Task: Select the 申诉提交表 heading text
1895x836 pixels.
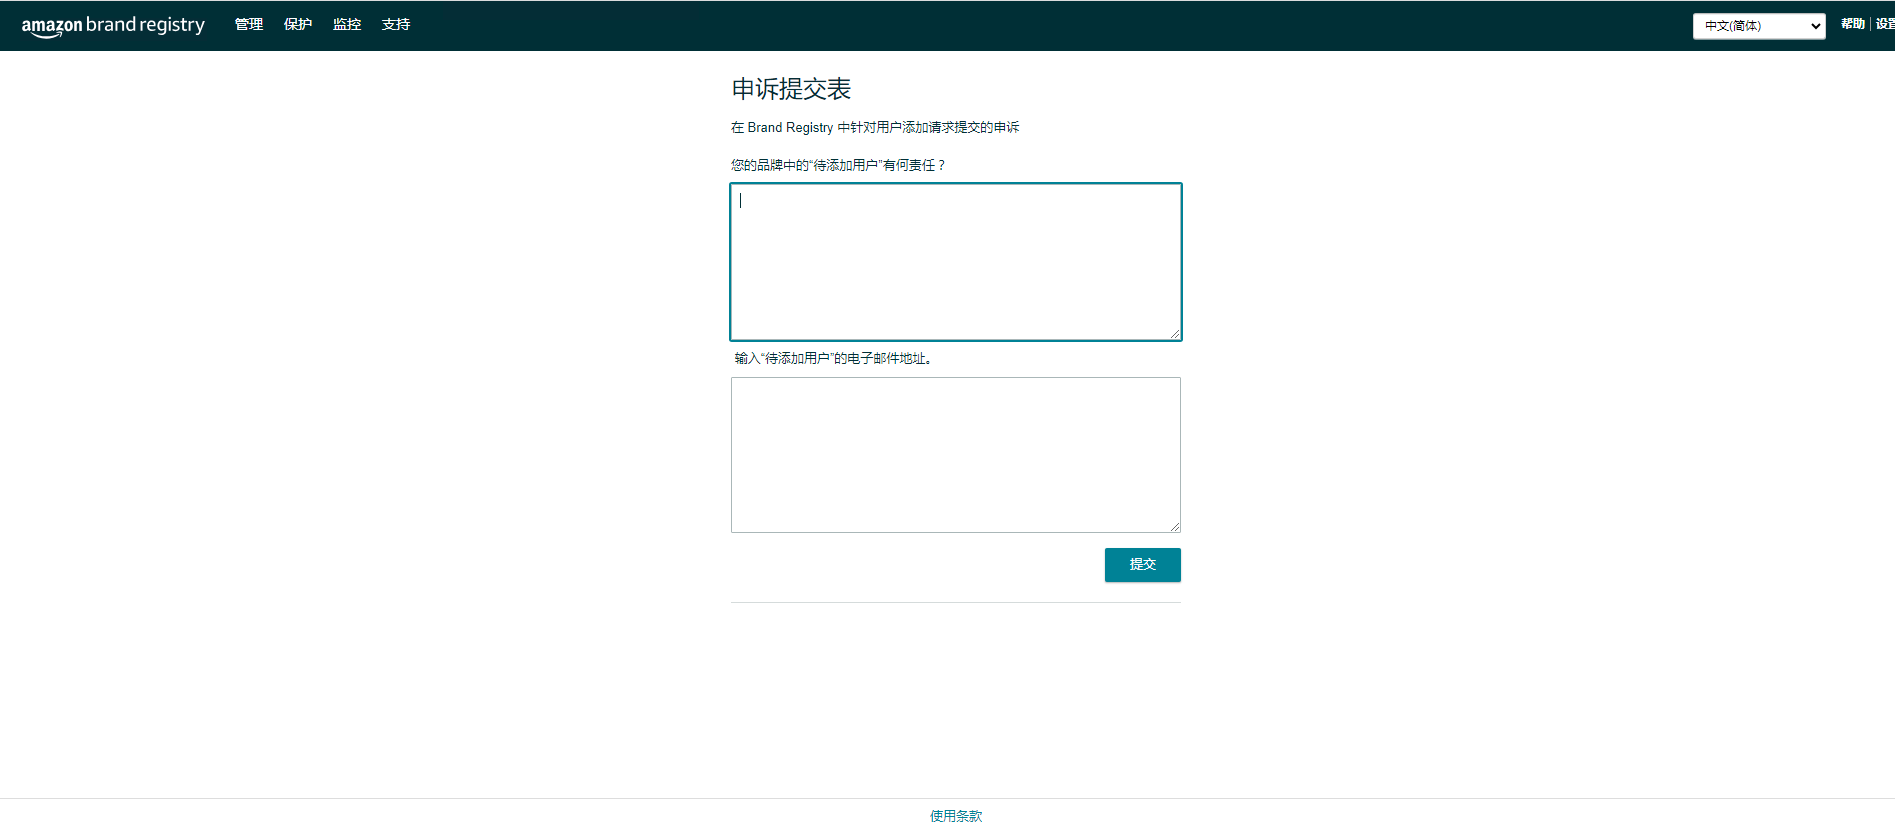Action: tap(791, 89)
